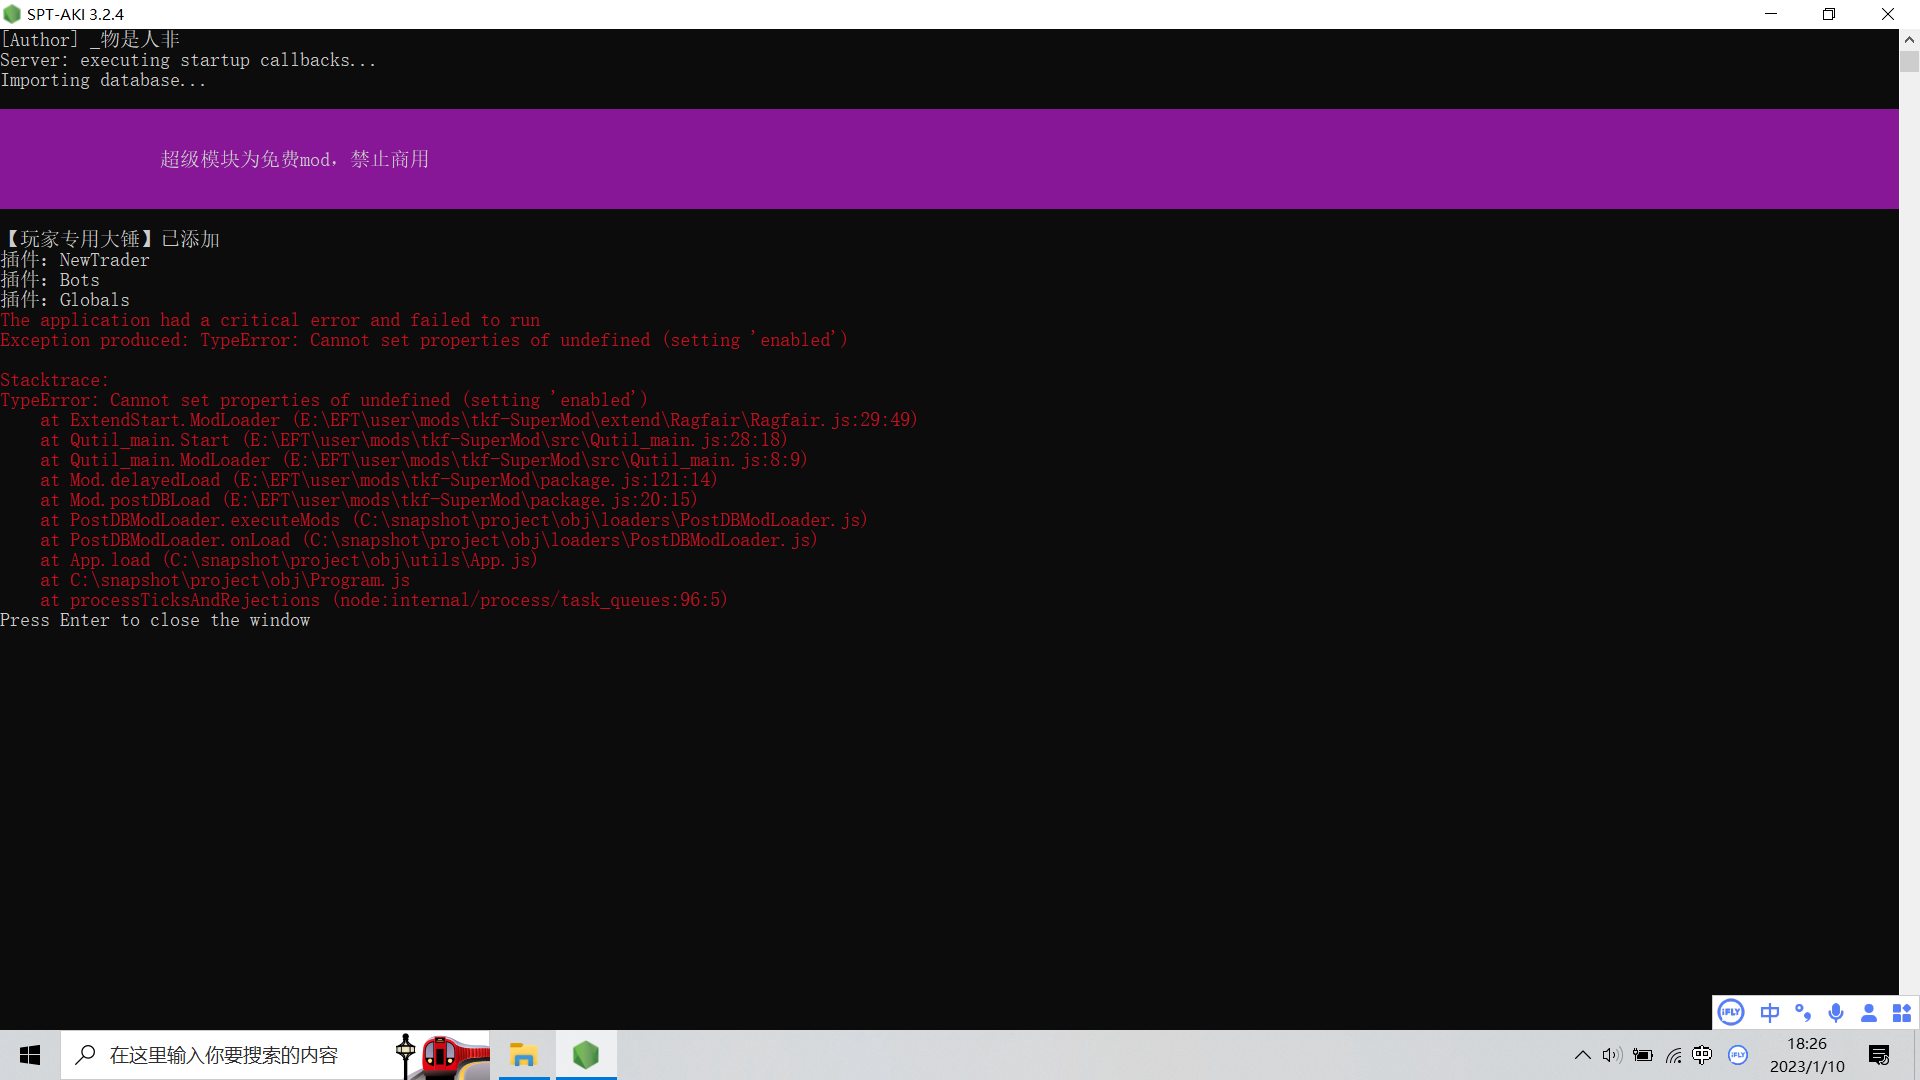Open the volume control in the tray

(1611, 1055)
